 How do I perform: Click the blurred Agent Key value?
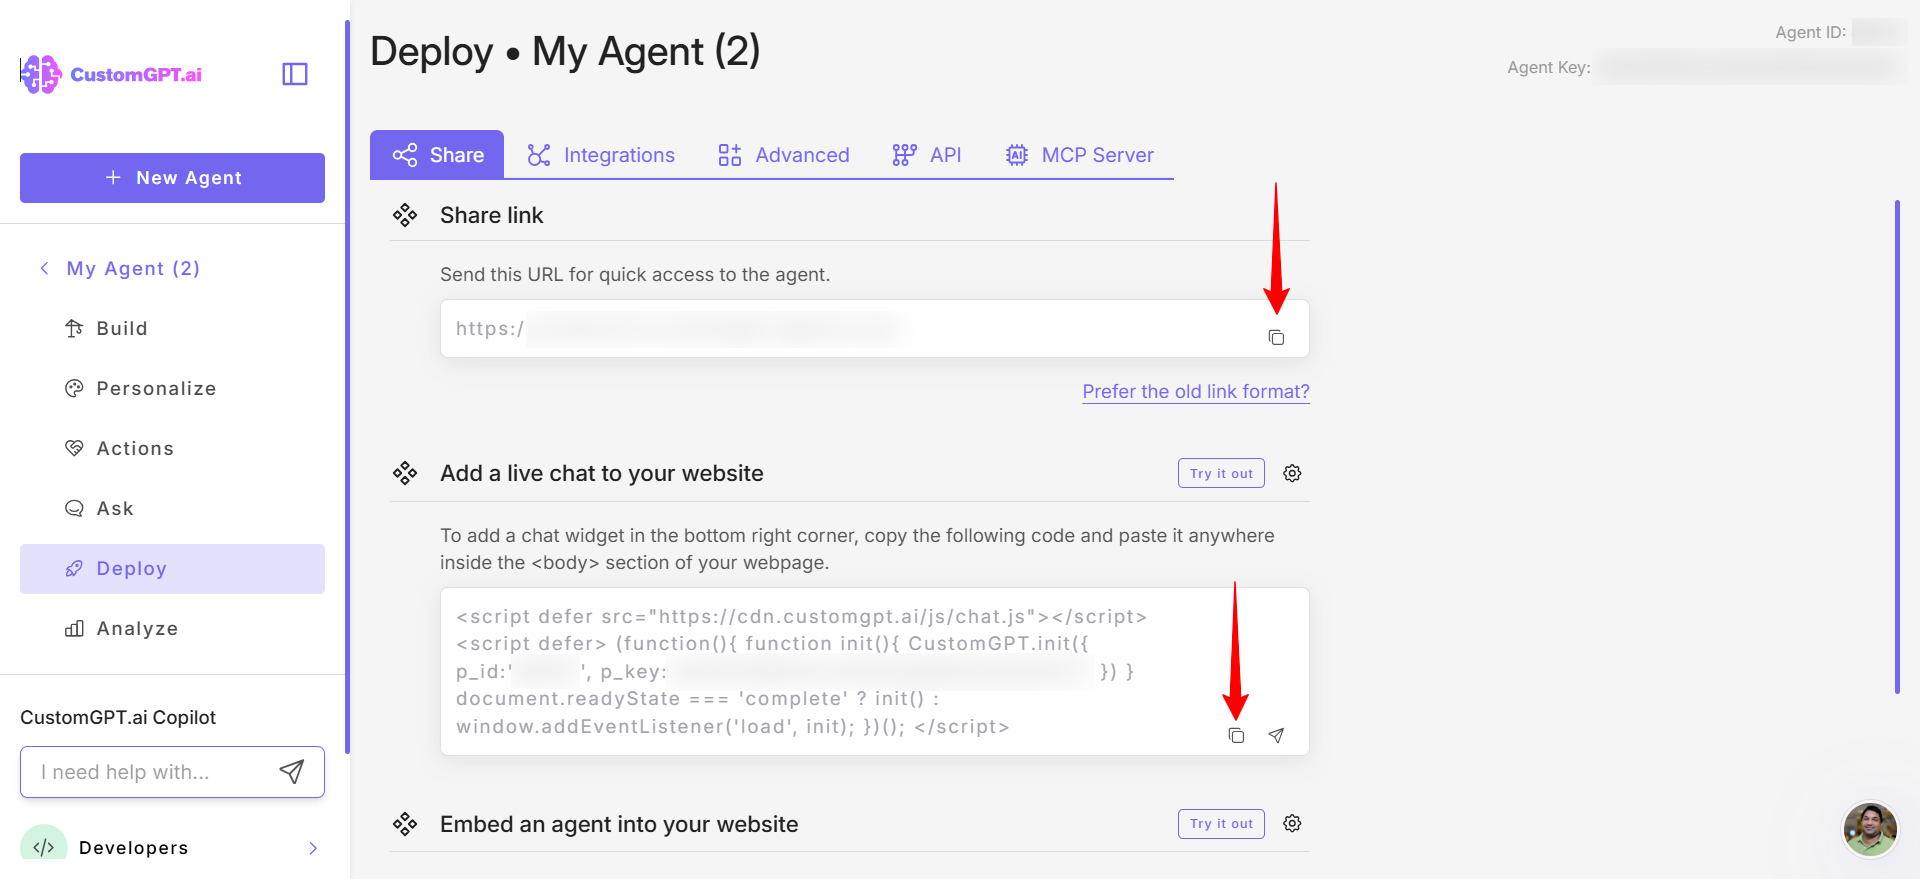pyautogui.click(x=1749, y=67)
